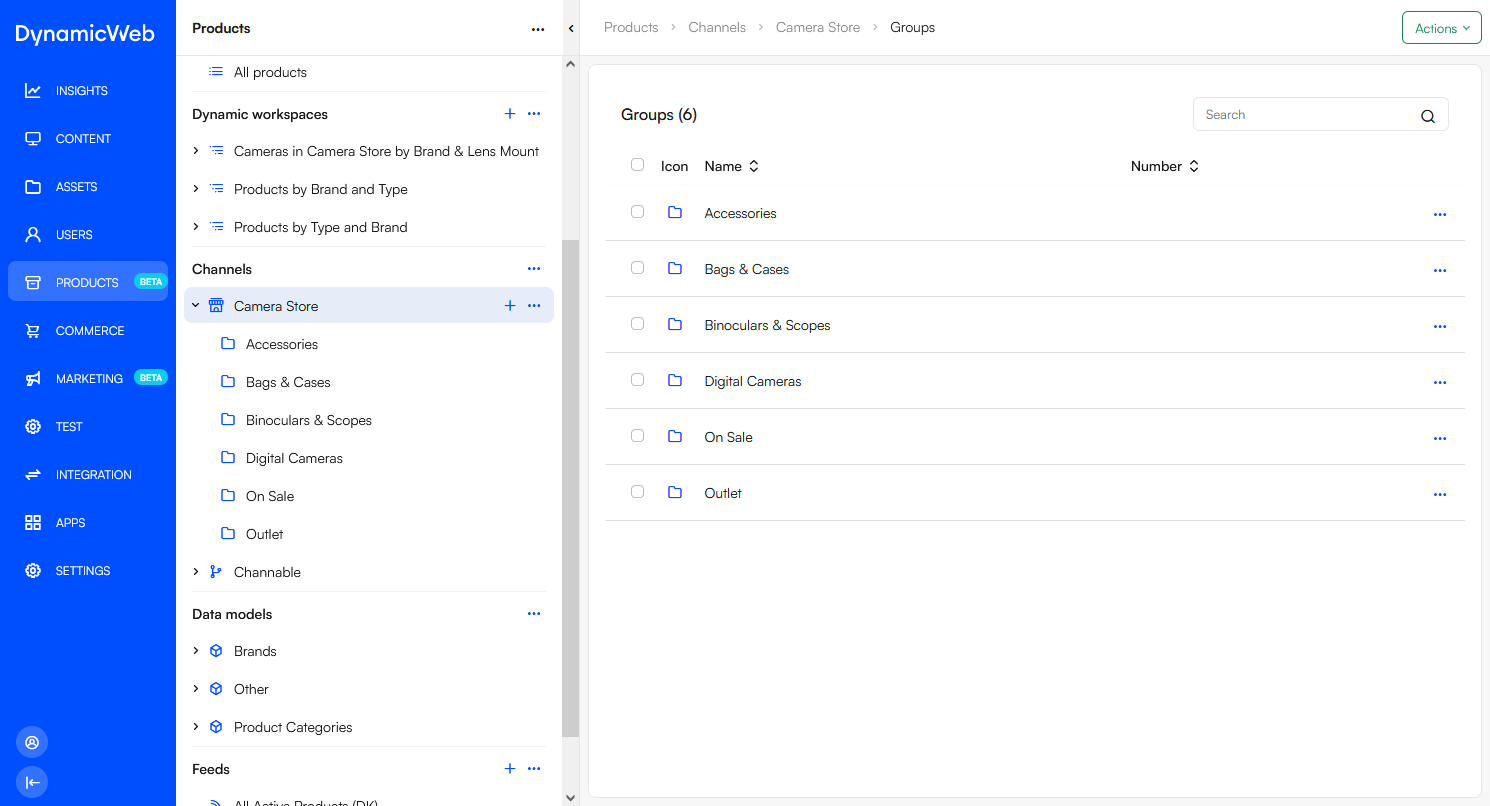
Task: Select the Products menu item in sidebar
Action: 88,282
